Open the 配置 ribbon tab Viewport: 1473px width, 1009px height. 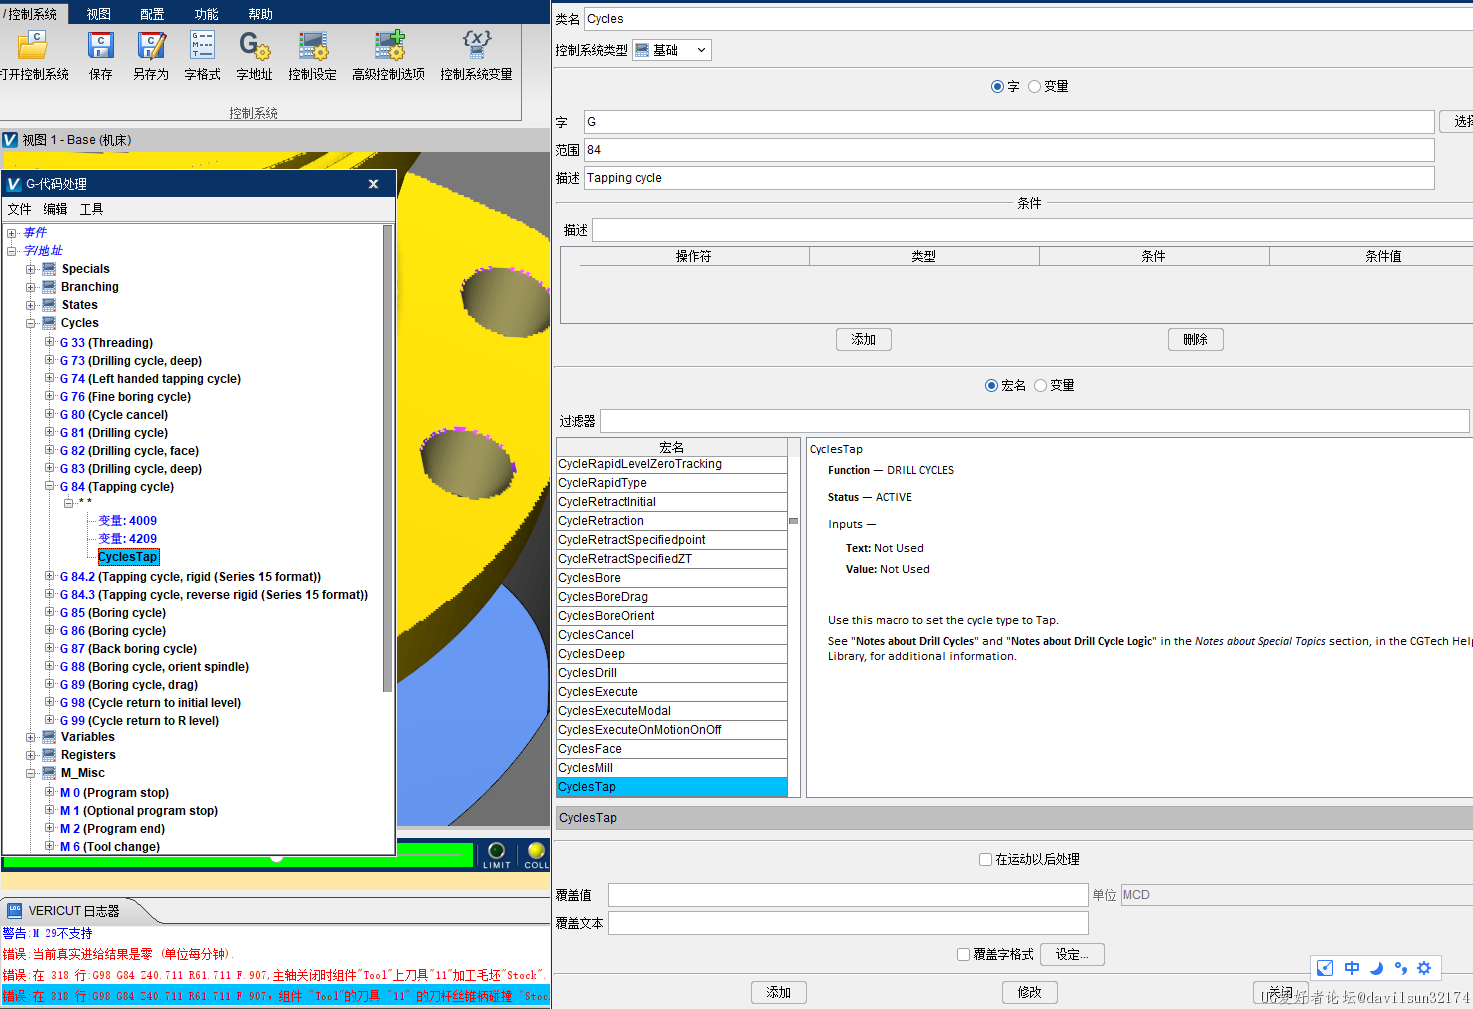coord(152,14)
